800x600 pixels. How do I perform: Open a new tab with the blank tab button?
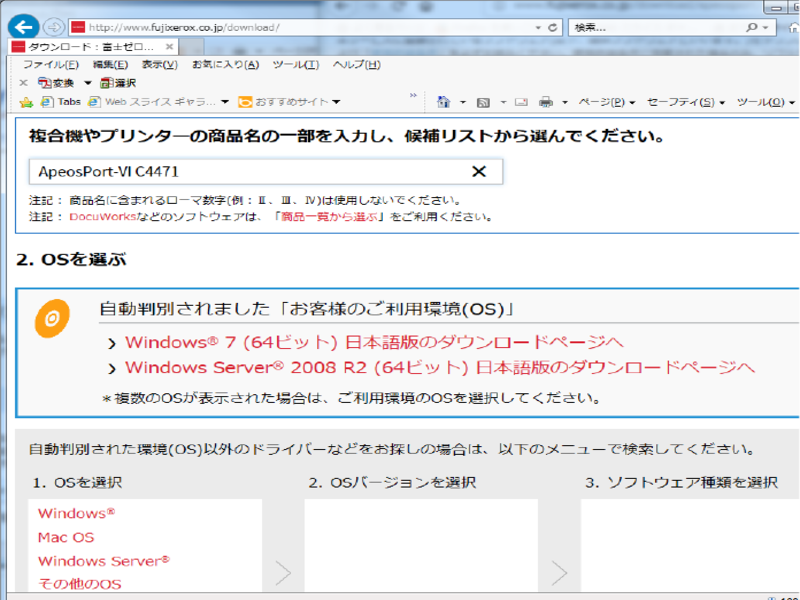click(x=192, y=47)
